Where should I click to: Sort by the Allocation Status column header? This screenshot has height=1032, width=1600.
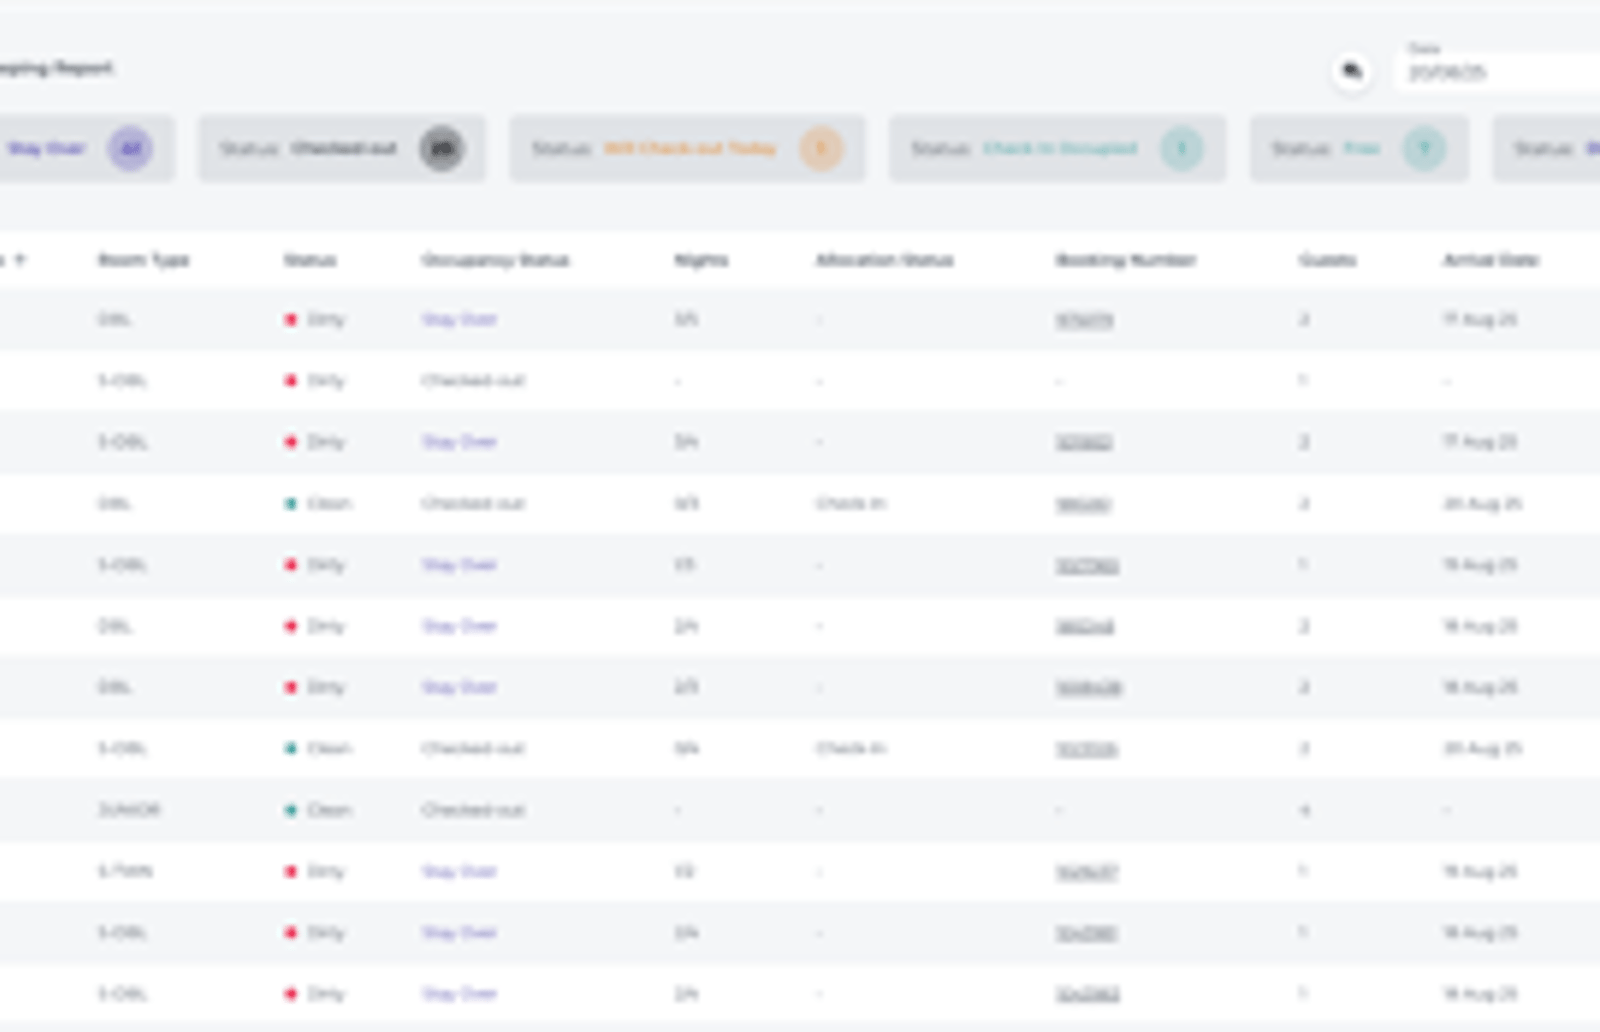coord(884,260)
